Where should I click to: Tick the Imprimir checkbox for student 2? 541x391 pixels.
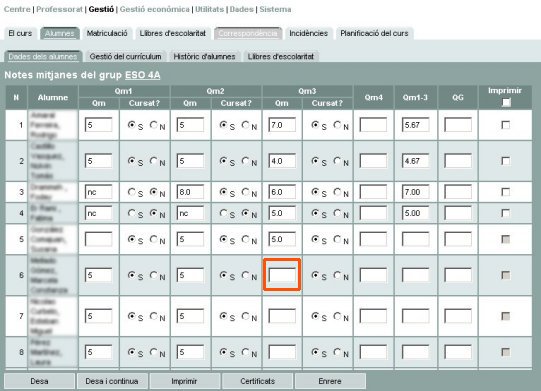click(505, 161)
